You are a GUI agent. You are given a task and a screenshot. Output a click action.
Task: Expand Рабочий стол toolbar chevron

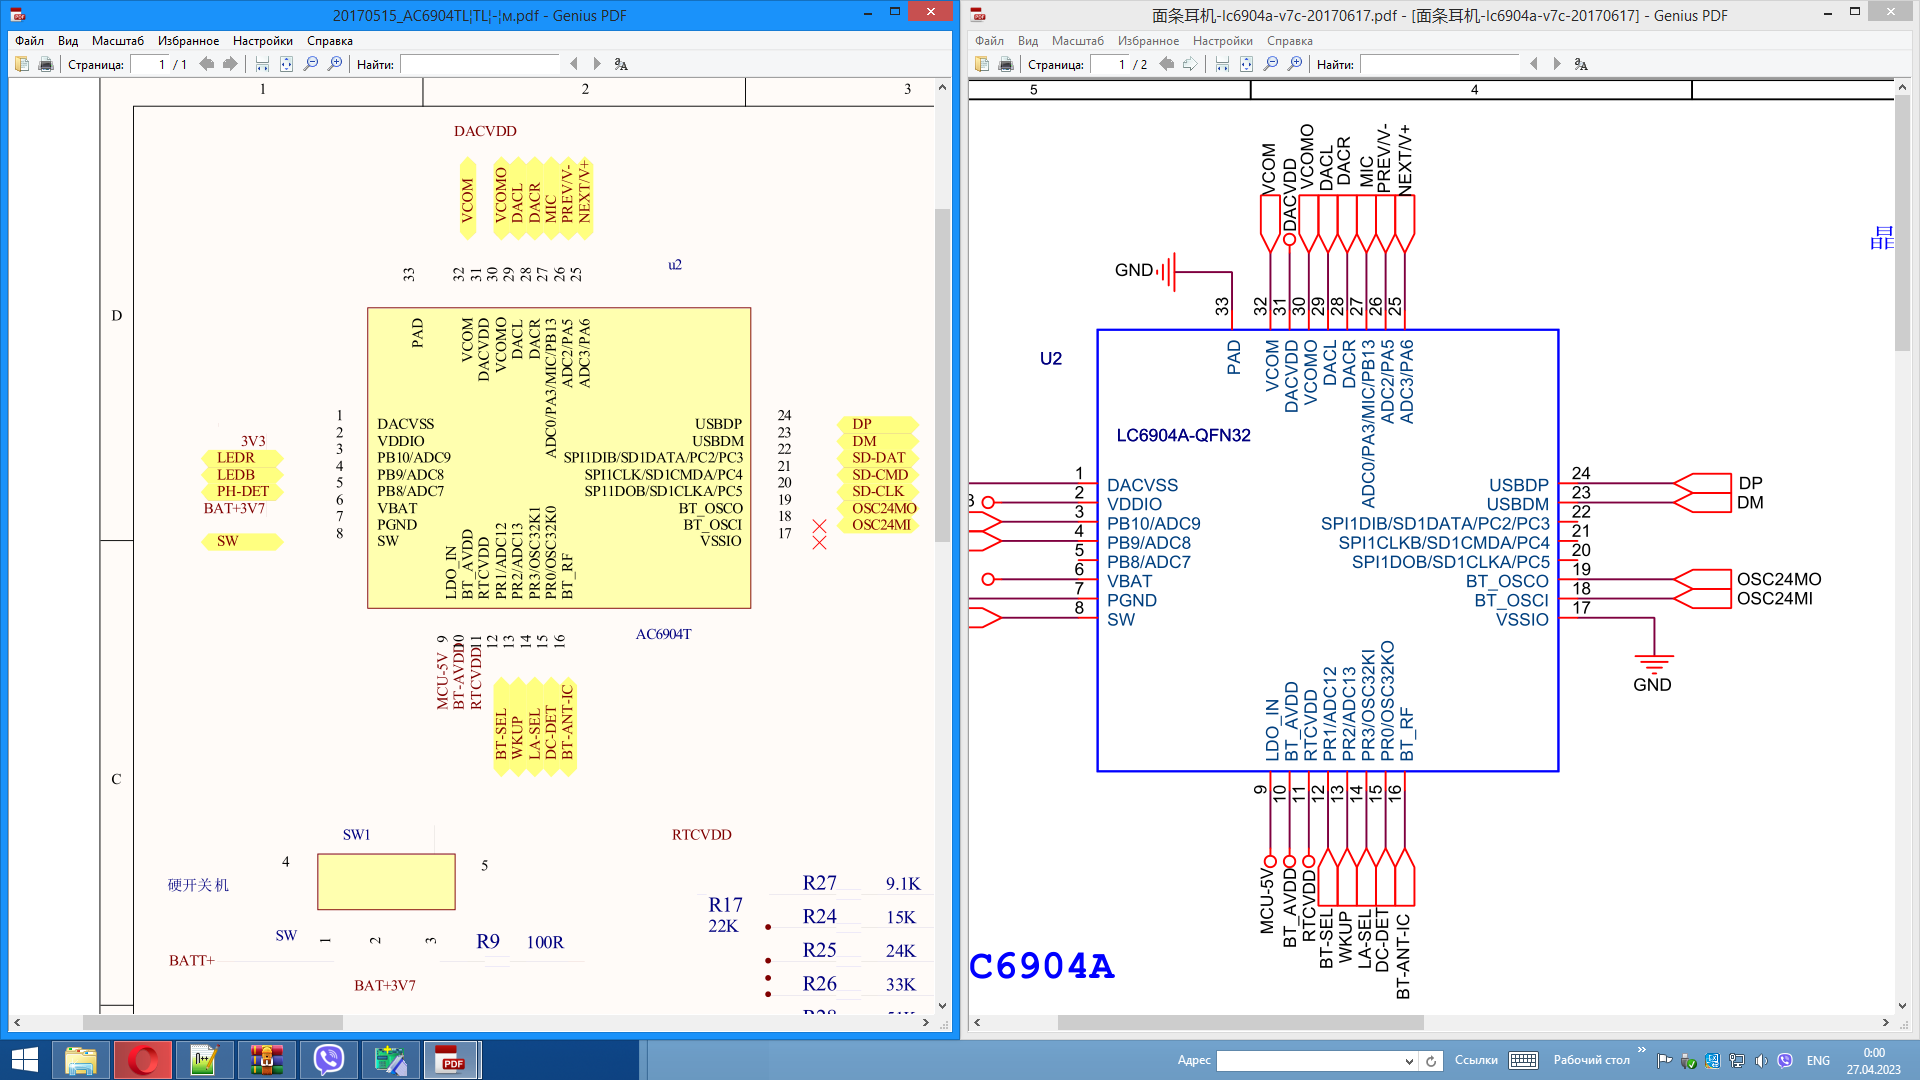[x=1641, y=1050]
